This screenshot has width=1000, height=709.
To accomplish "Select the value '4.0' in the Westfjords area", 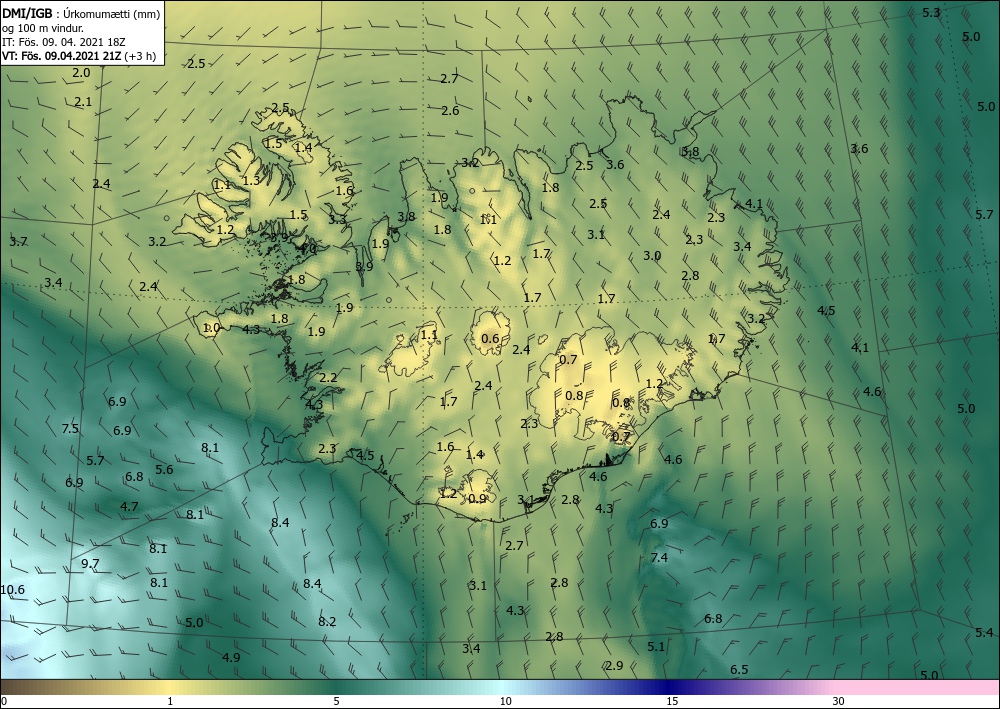I will click(307, 249).
